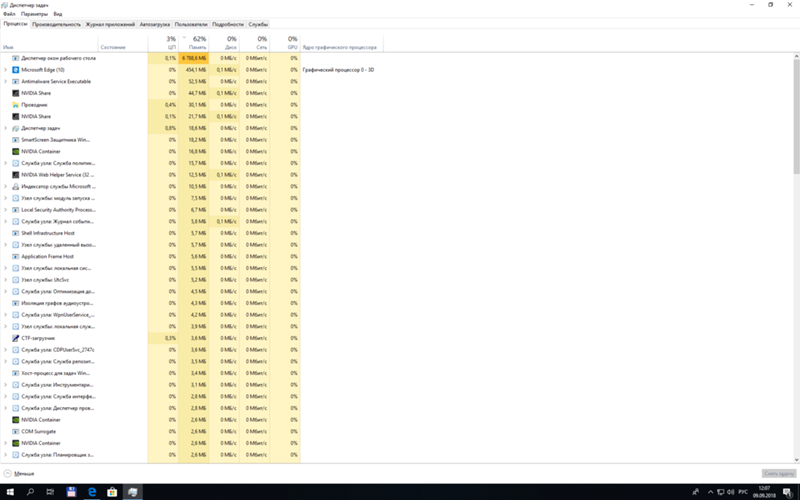This screenshot has width=800, height=500.
Task: Click the РУС language indicator
Action: (743, 492)
